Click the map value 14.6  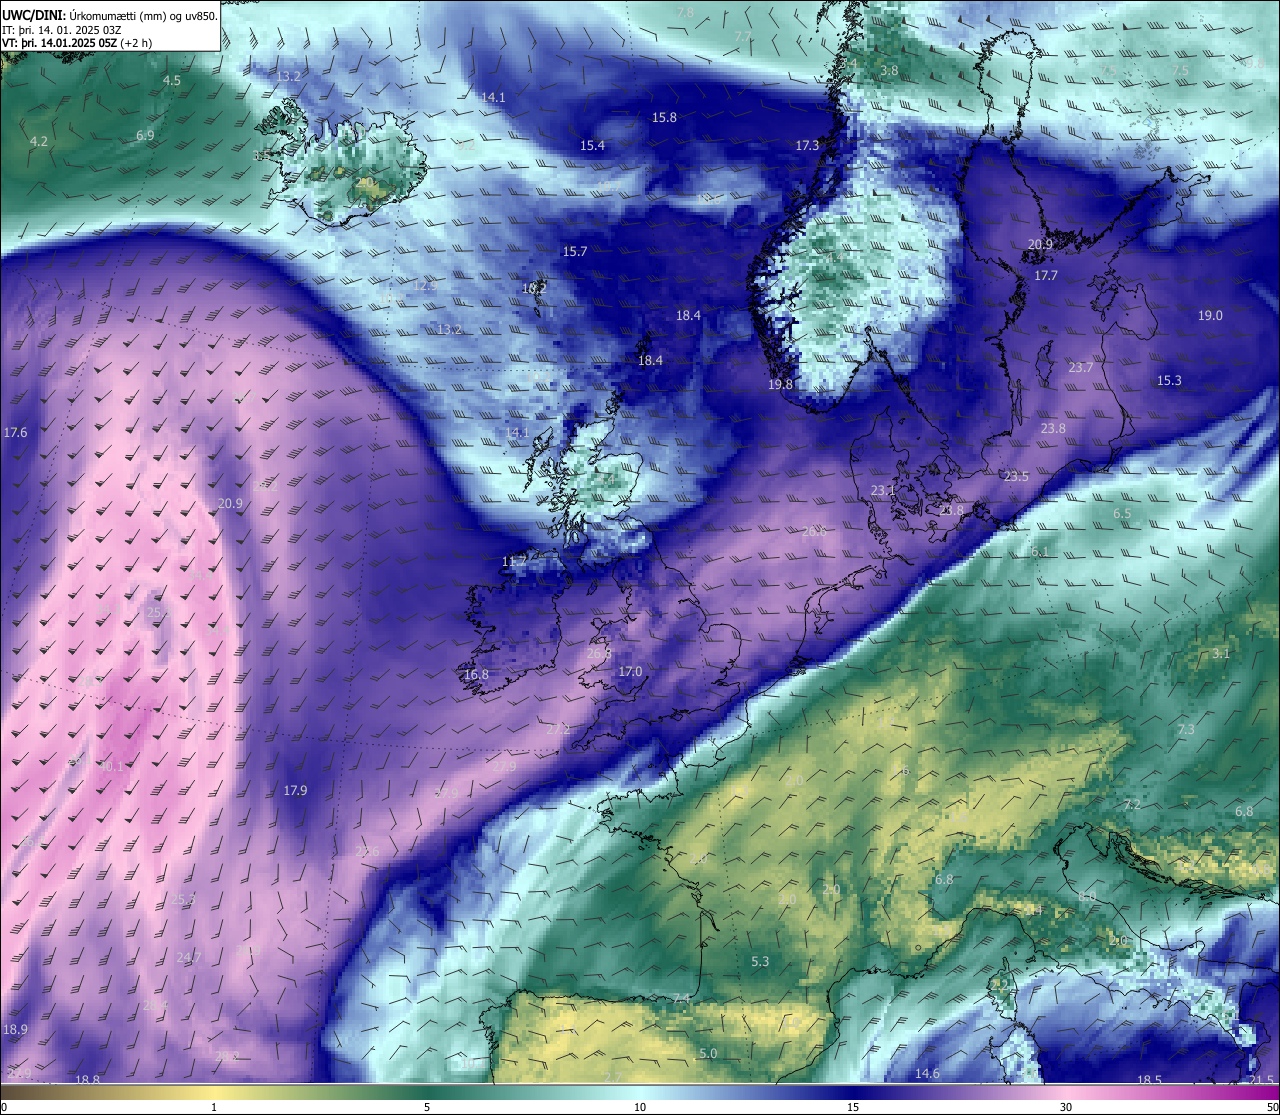coord(927,1073)
